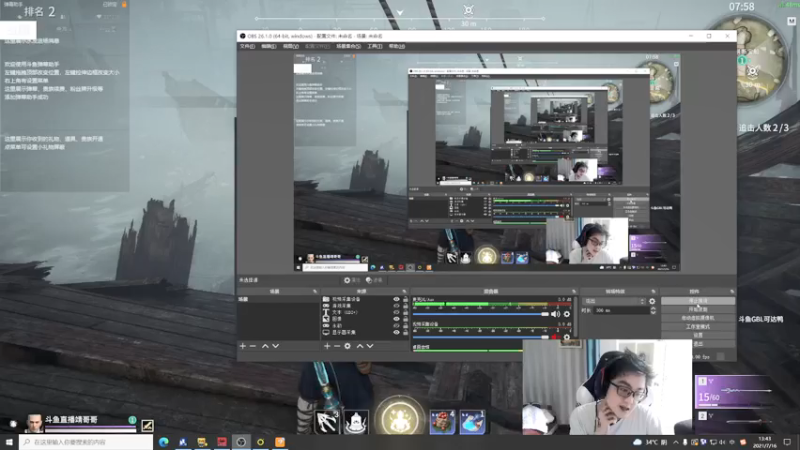Click the Stop Streaming button in Controls

[698, 301]
